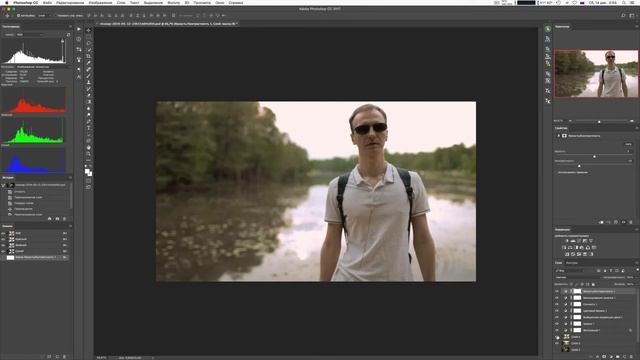The image size is (640, 360).
Task: Adjust the Яркость slider in Properties
Action: point(594,156)
